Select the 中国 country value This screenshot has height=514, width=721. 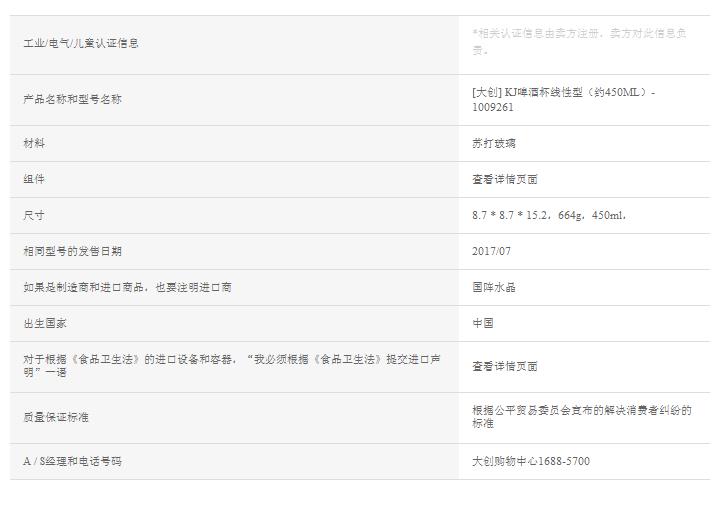[x=483, y=323]
